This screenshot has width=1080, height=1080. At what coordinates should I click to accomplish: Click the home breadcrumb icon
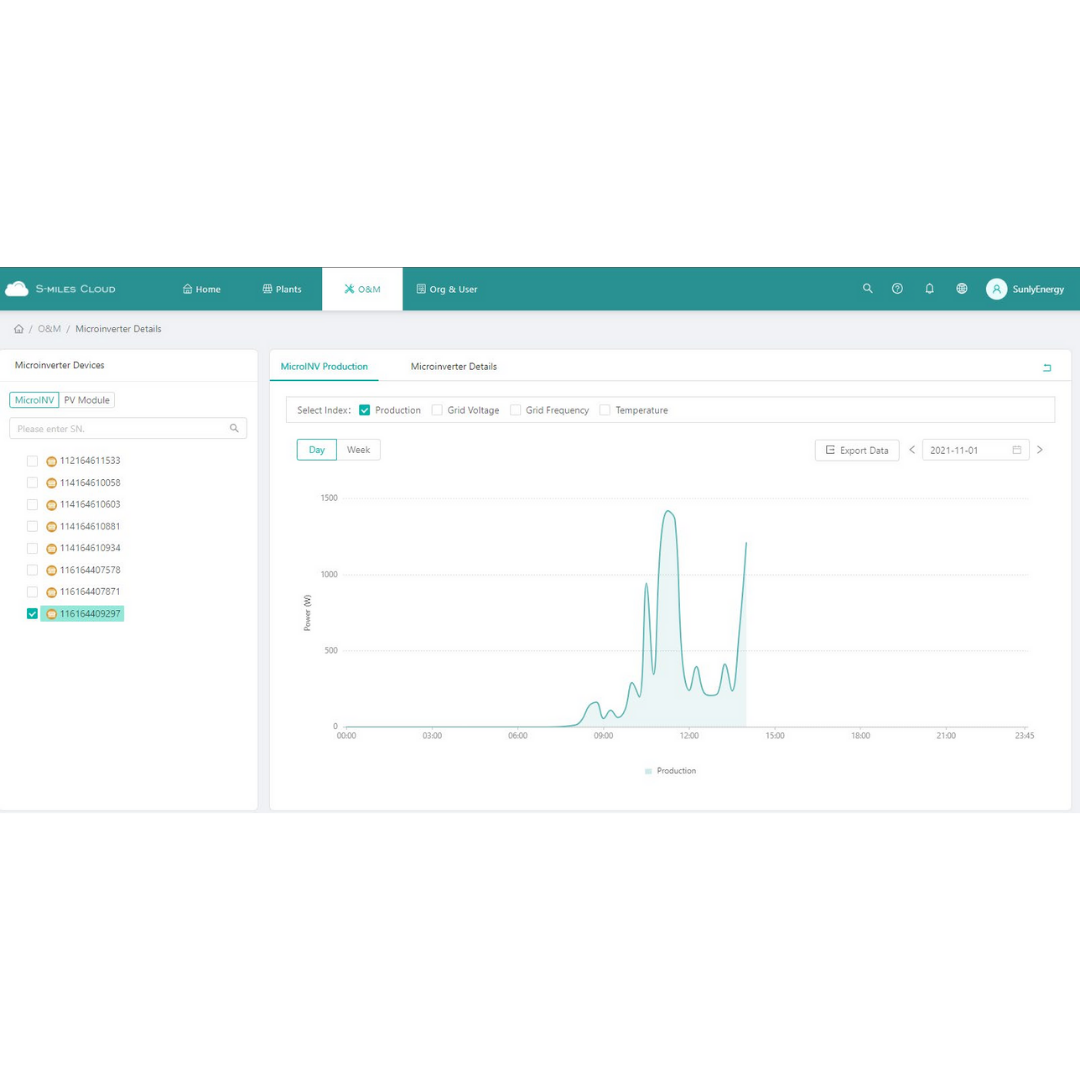tap(18, 328)
